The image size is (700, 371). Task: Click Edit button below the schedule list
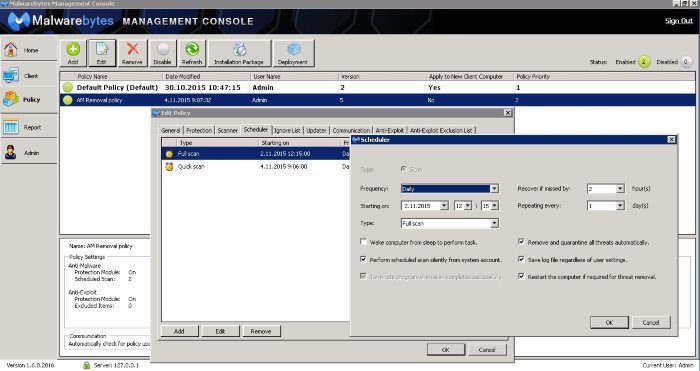point(220,331)
